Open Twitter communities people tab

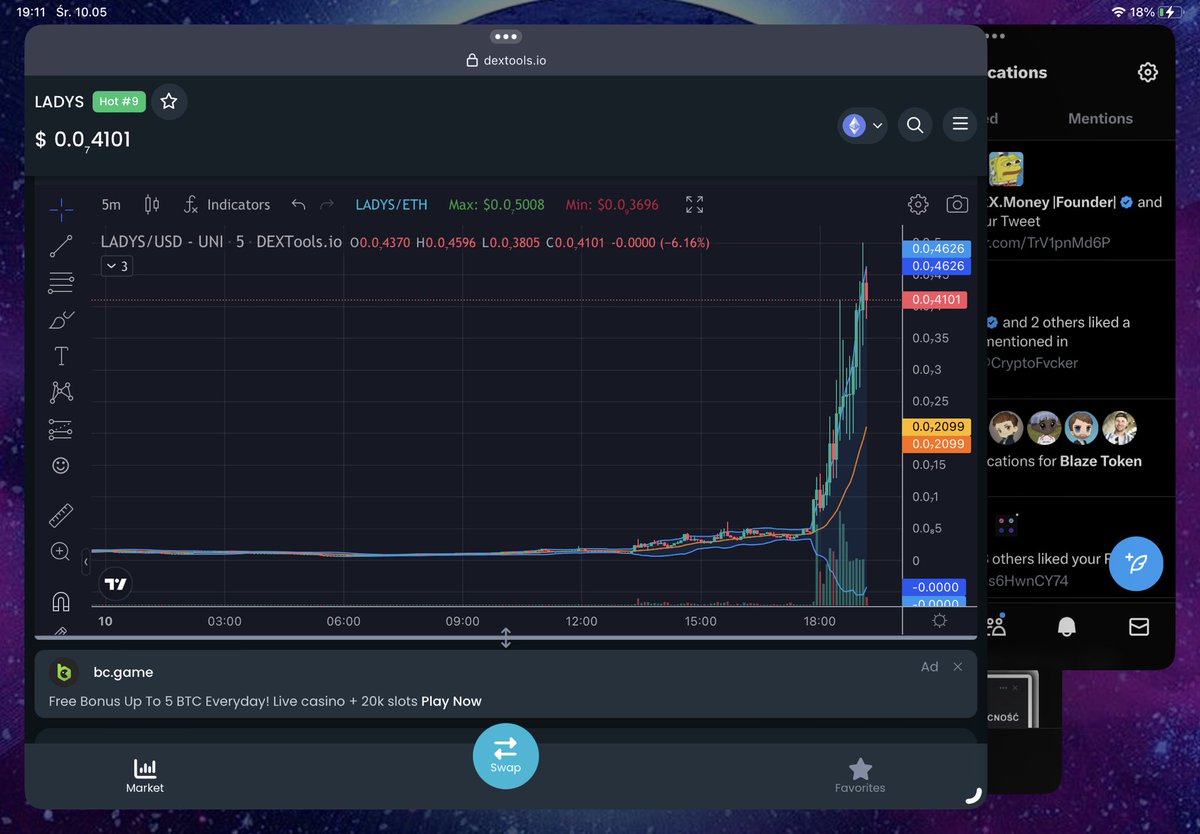coord(996,627)
